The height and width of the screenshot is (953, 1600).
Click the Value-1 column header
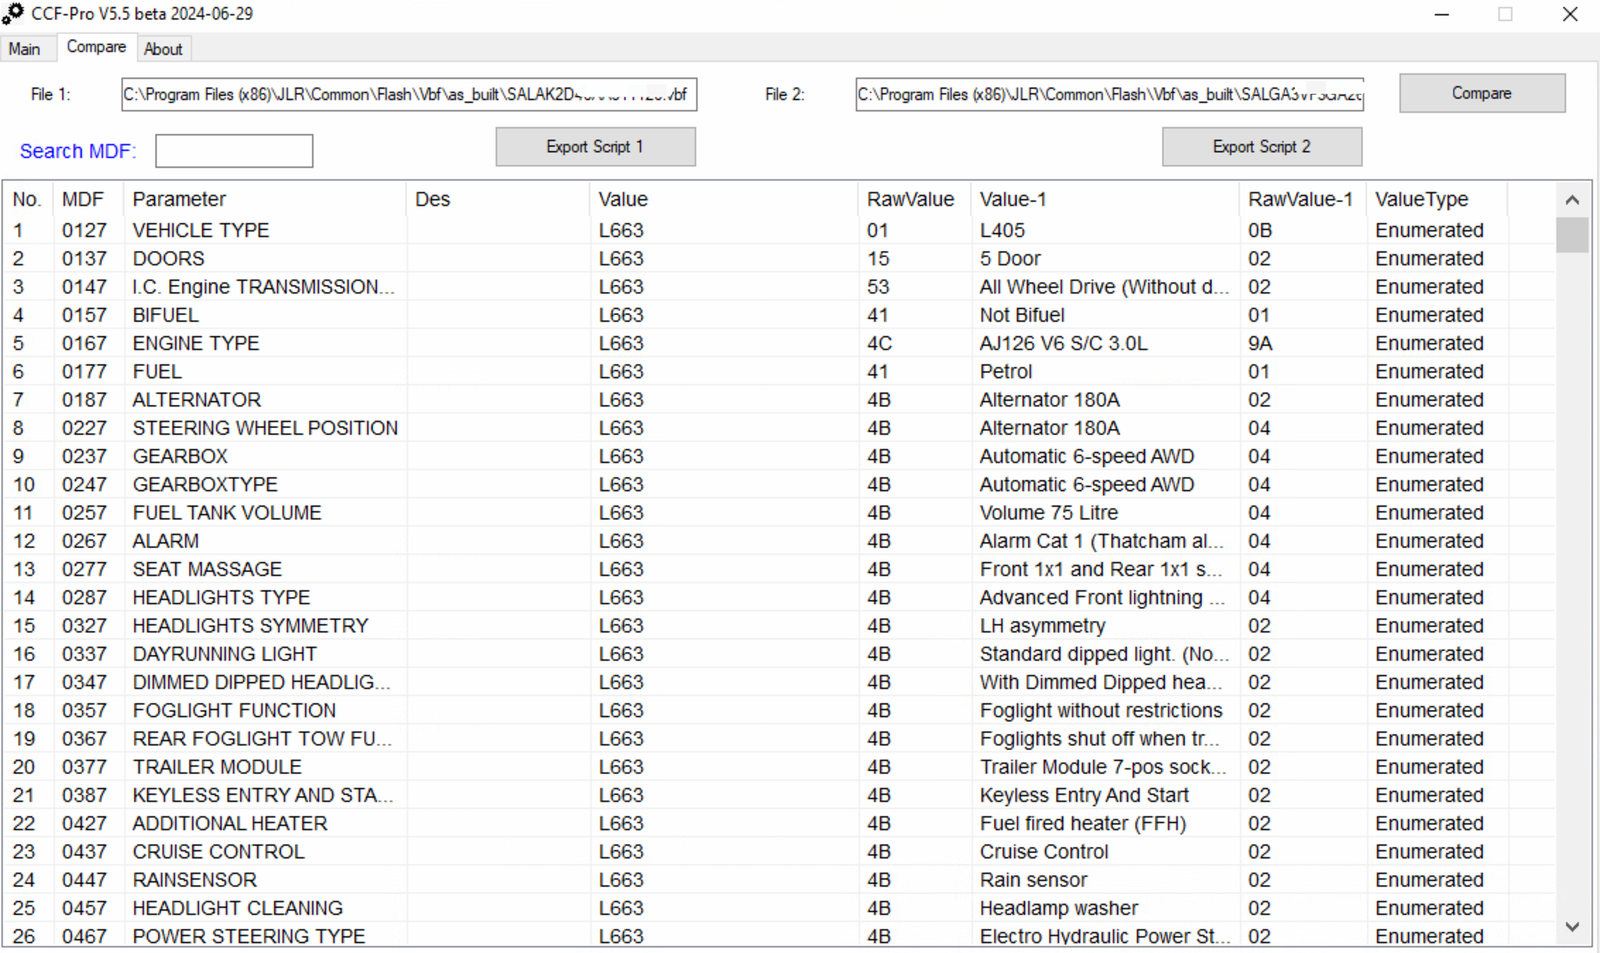[x=1104, y=199]
